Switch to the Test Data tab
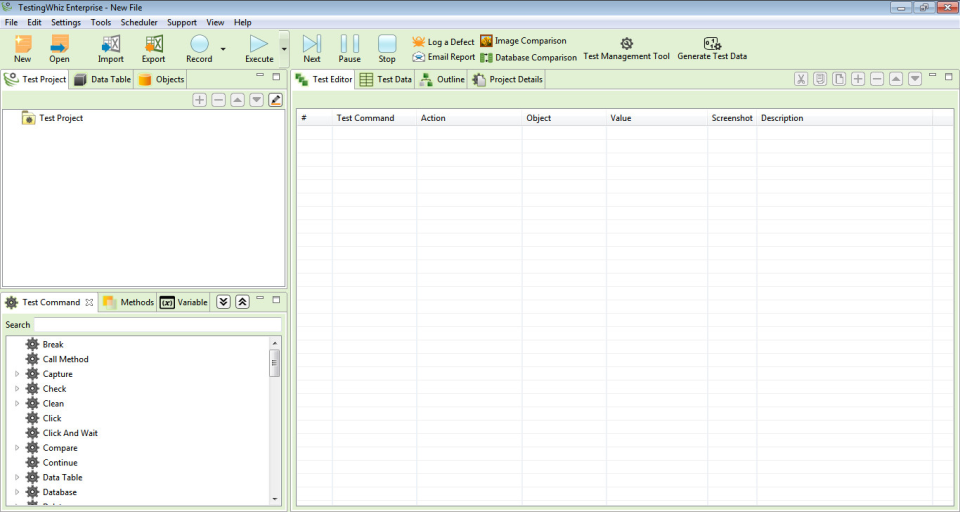This screenshot has height=512, width=960. 385,80
